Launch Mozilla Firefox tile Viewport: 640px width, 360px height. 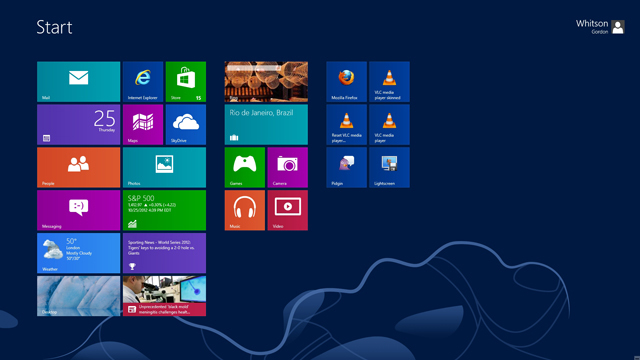(x=347, y=82)
